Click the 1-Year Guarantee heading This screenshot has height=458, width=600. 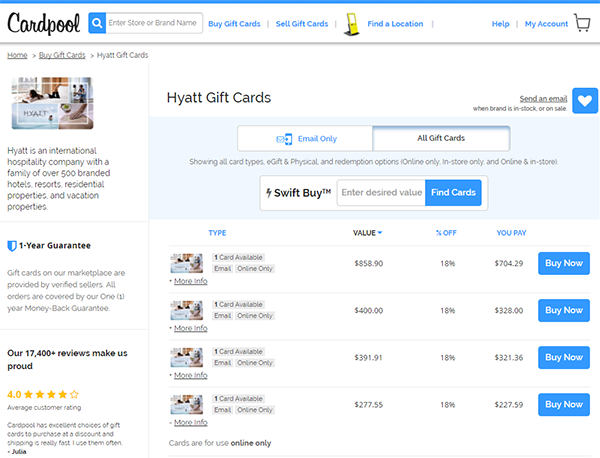pos(55,246)
